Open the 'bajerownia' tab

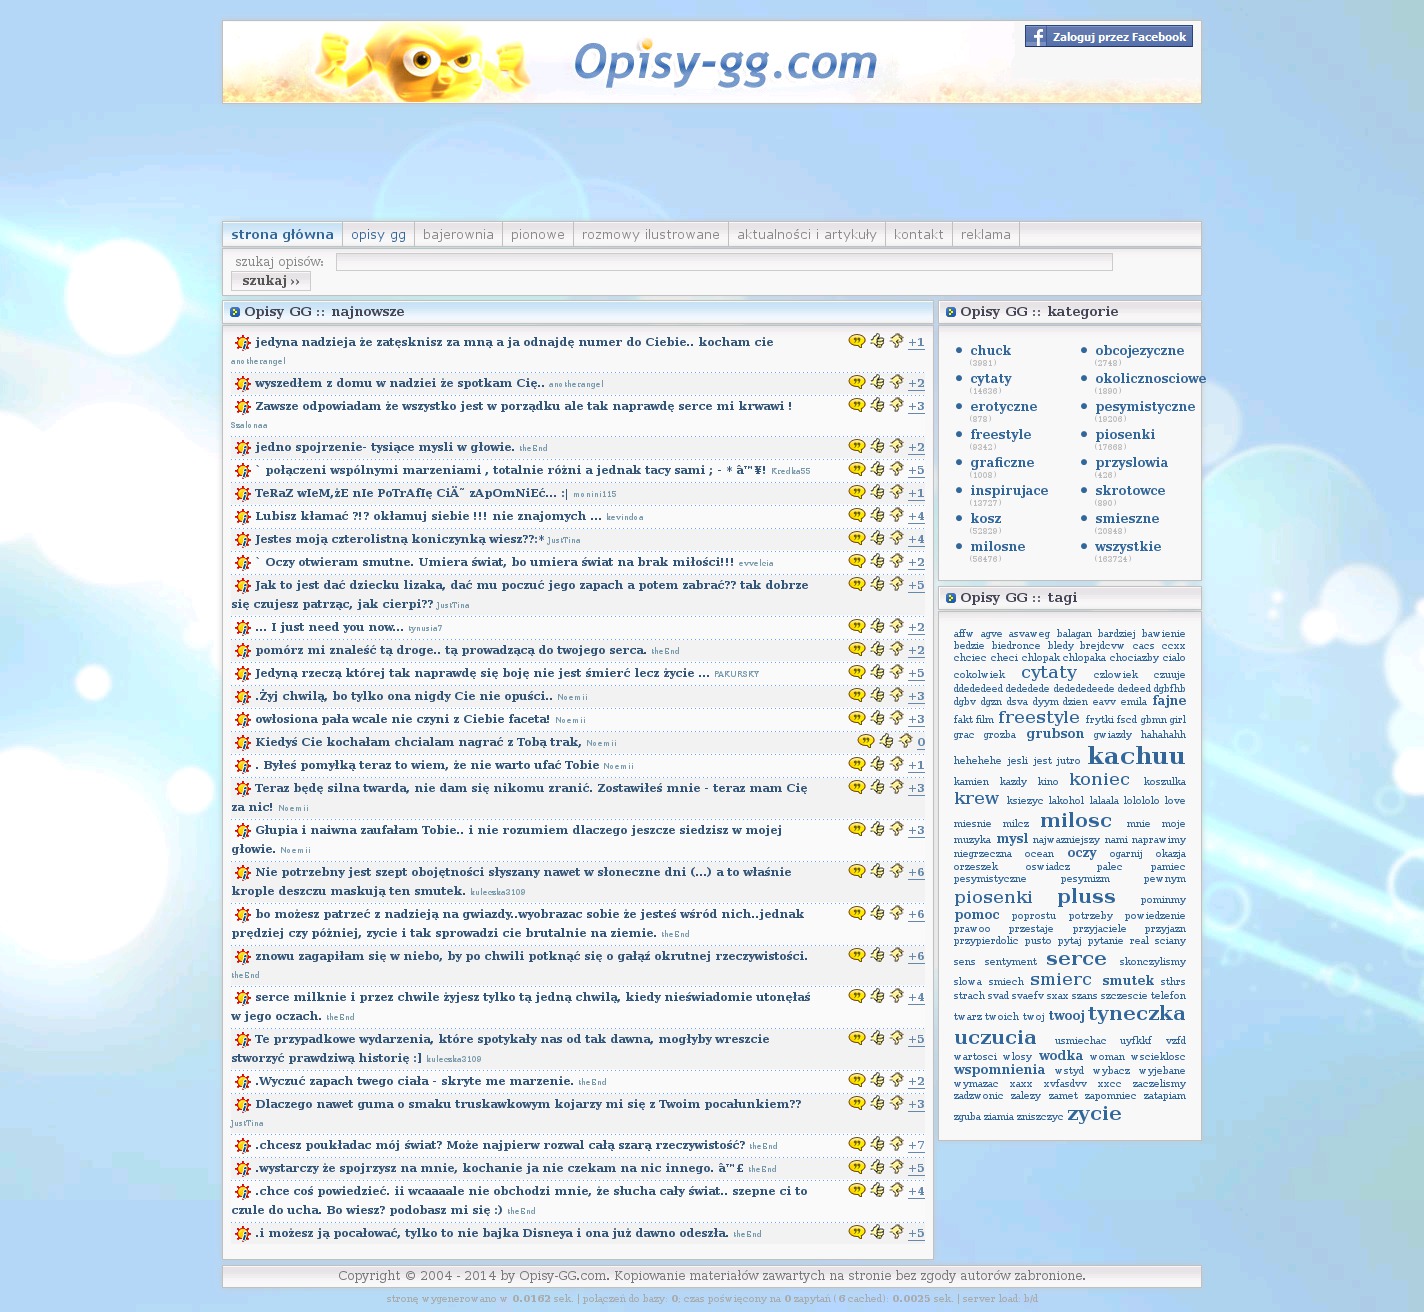(x=458, y=234)
